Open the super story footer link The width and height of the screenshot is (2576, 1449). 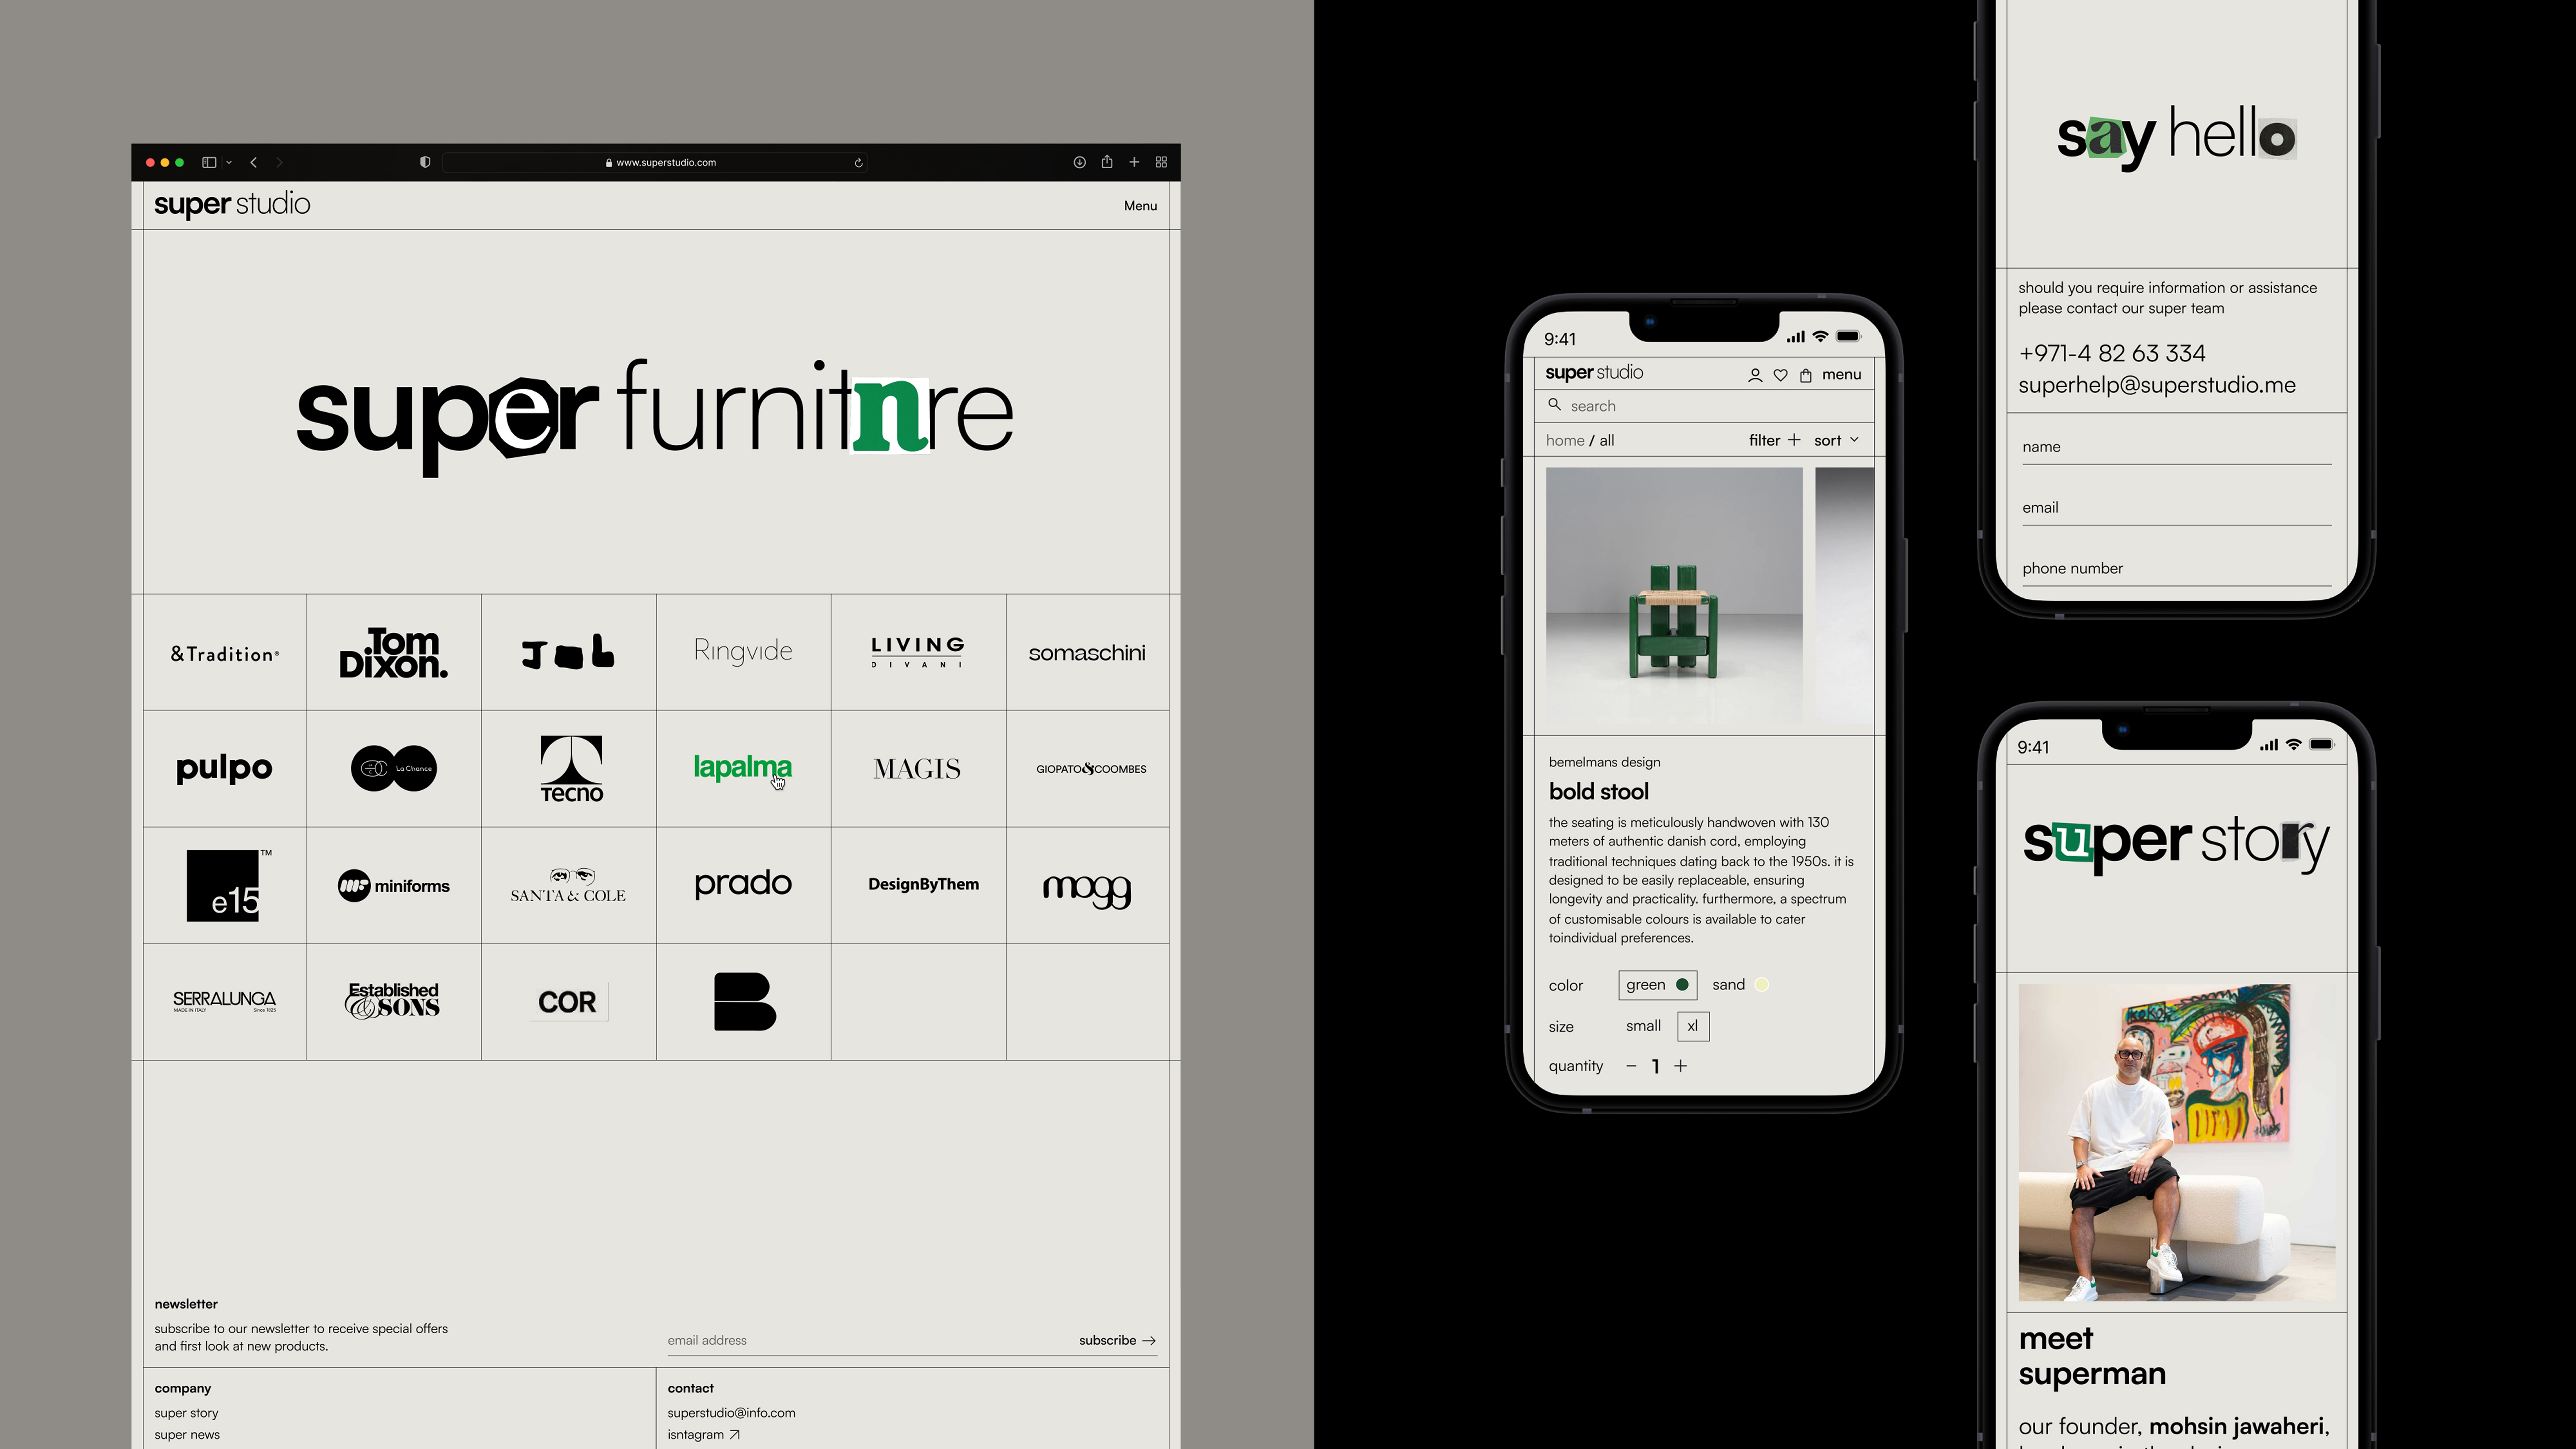click(186, 1413)
